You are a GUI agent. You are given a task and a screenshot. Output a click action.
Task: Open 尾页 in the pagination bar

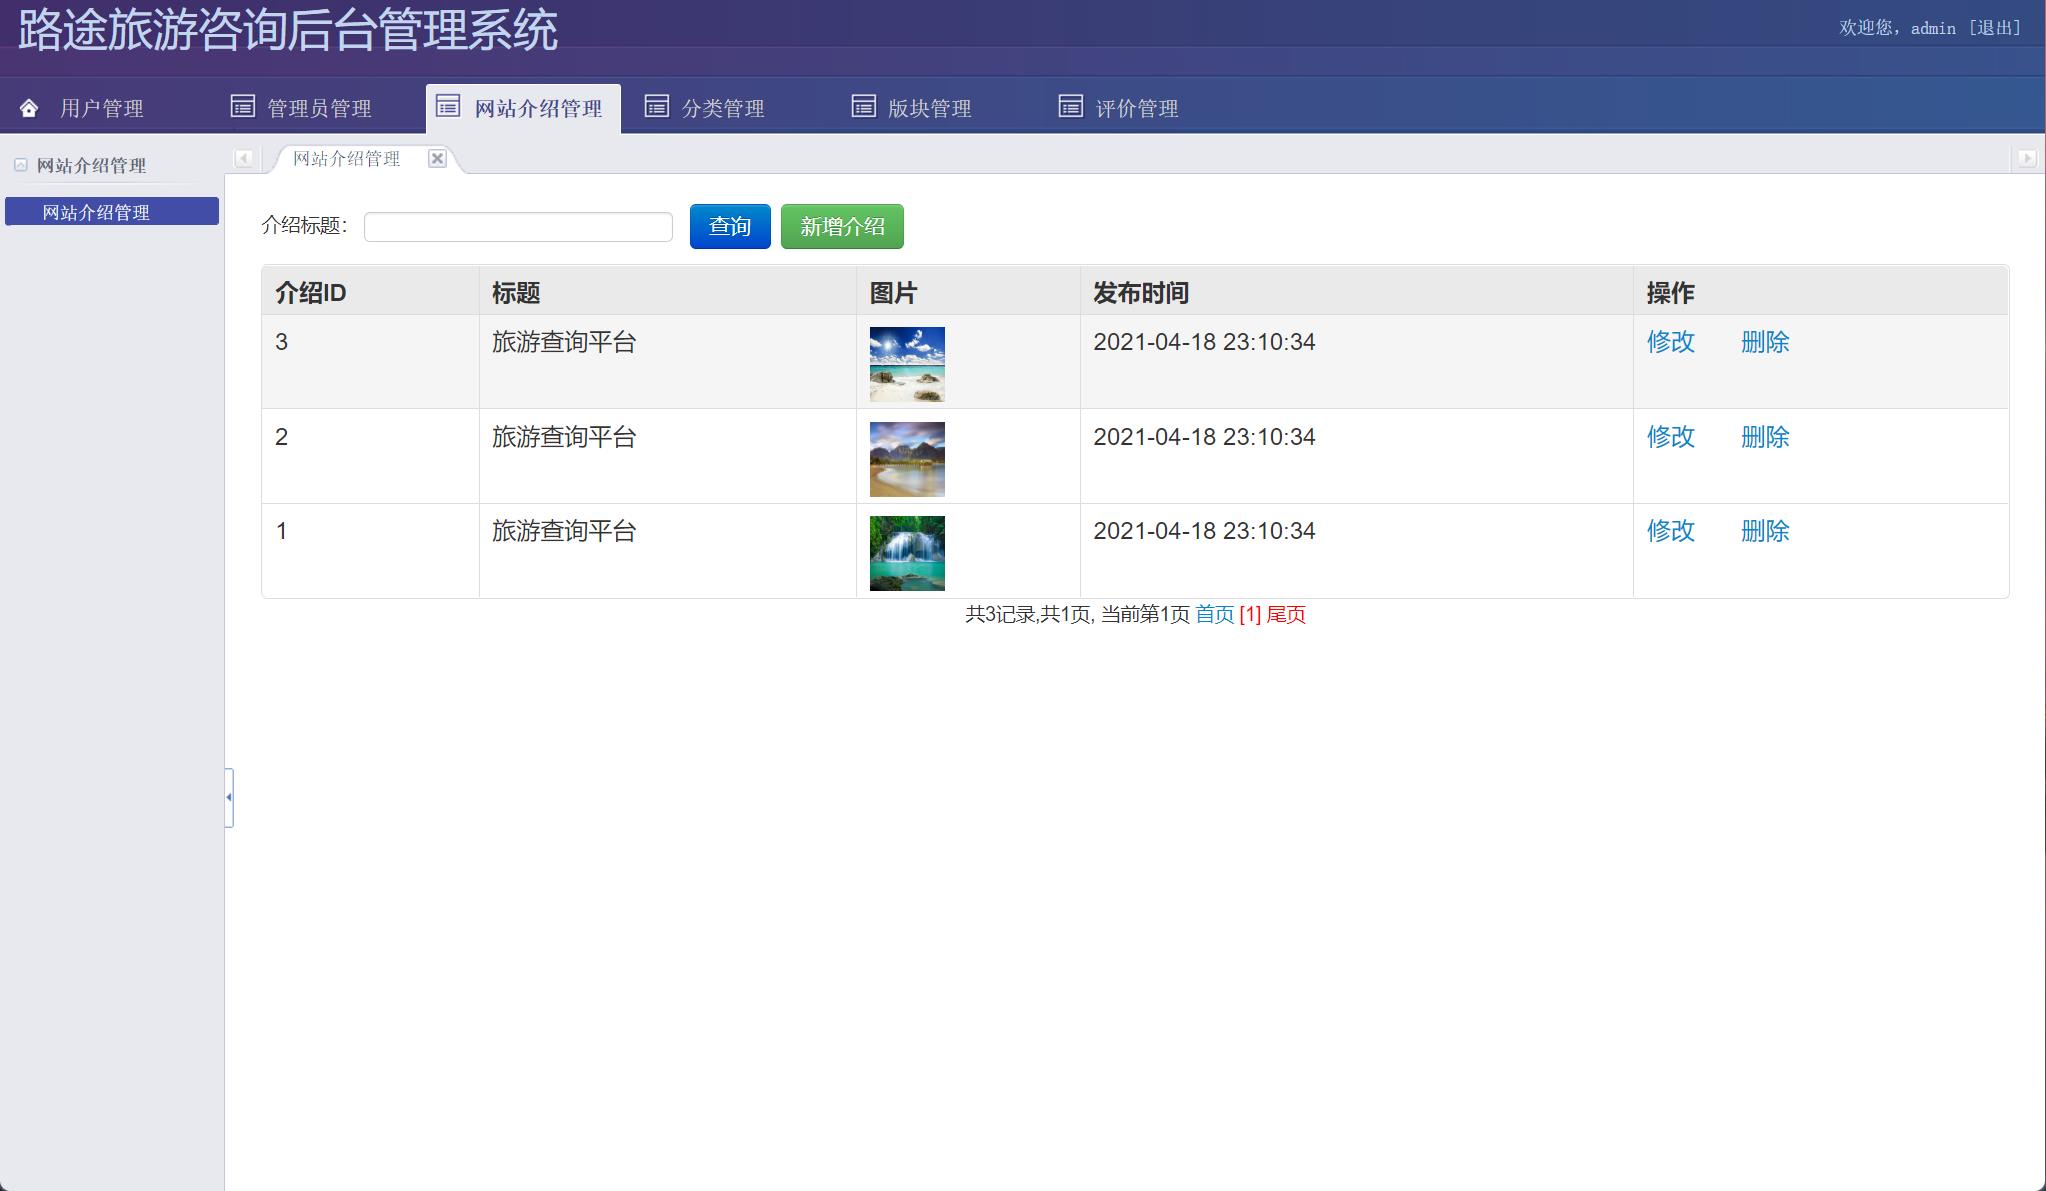[1285, 616]
